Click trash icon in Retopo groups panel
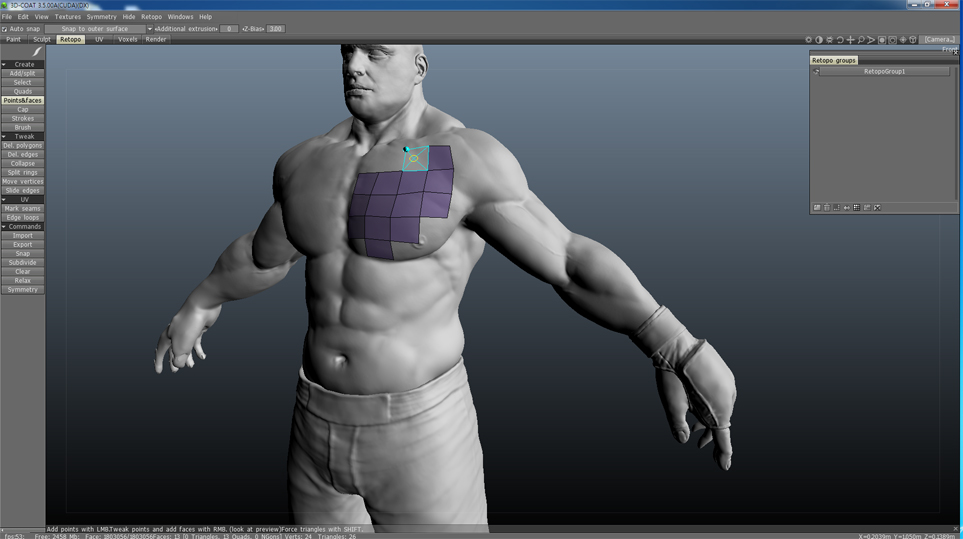 pyautogui.click(x=827, y=207)
